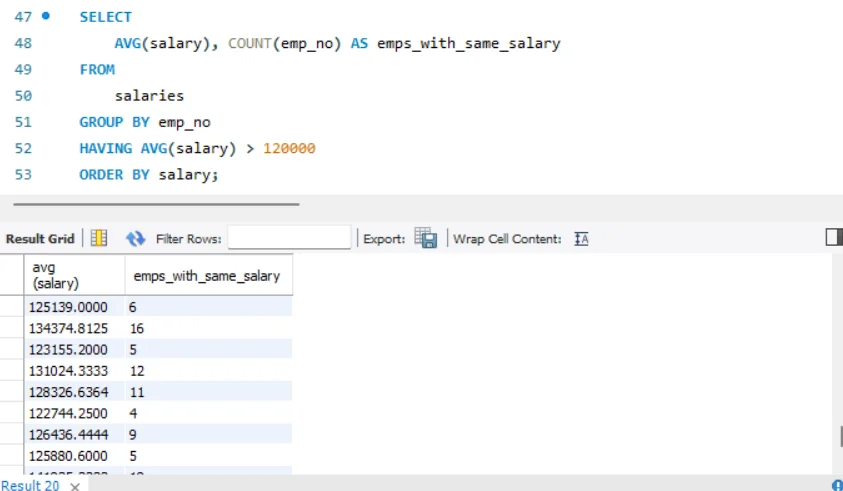The height and width of the screenshot is (491, 843).
Task: Toggle the side panel icon at right
Action: pyautogui.click(x=834, y=237)
